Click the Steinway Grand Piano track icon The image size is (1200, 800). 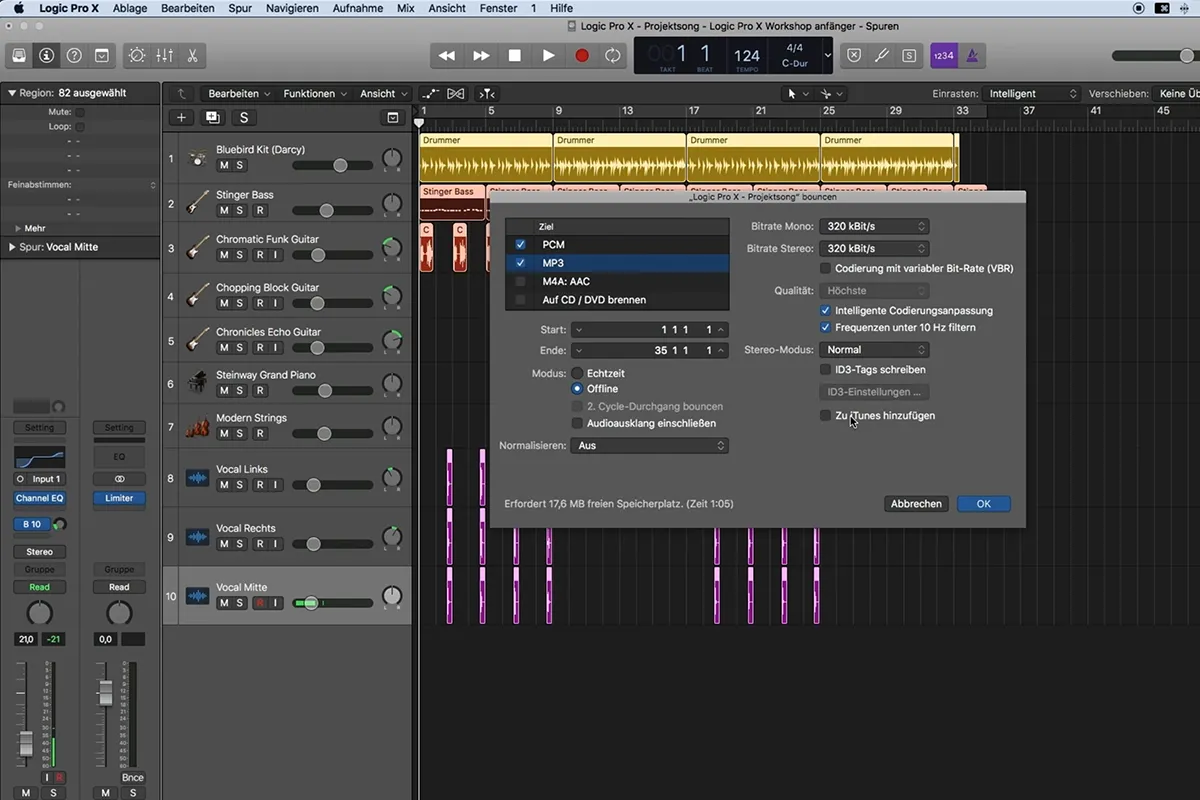coord(197,383)
